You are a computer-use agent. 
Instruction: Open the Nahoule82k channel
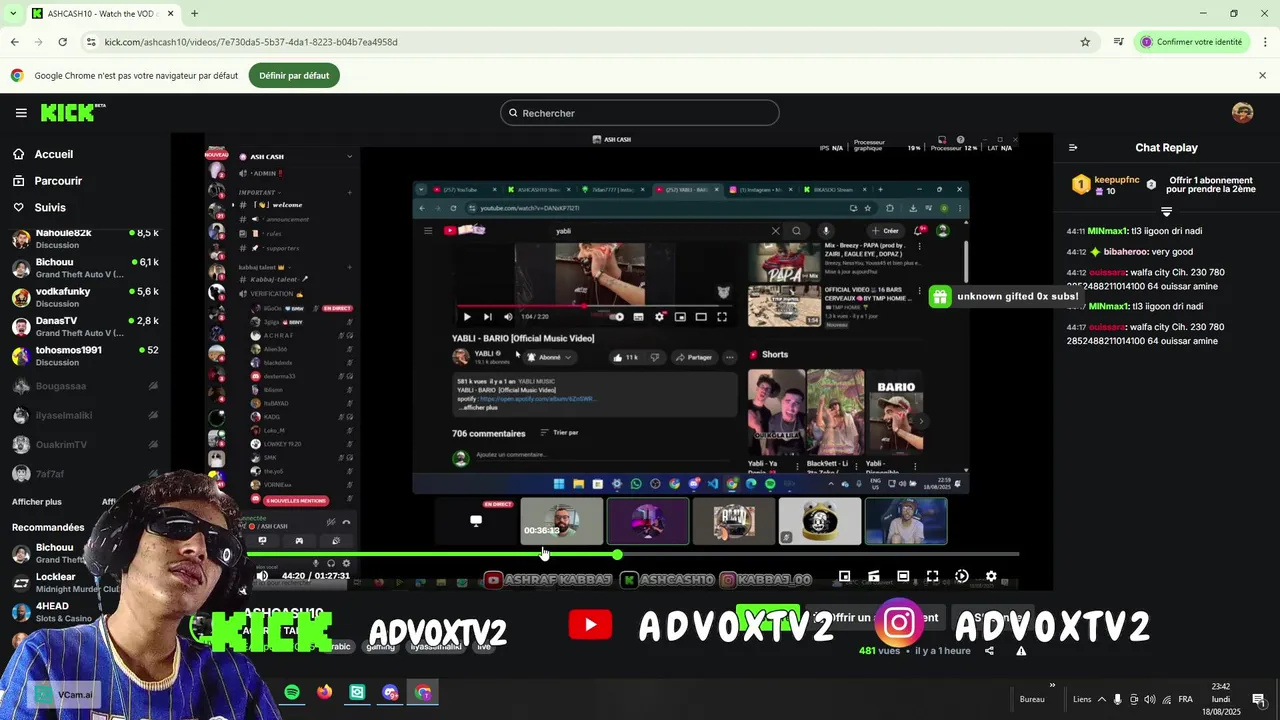point(85,238)
